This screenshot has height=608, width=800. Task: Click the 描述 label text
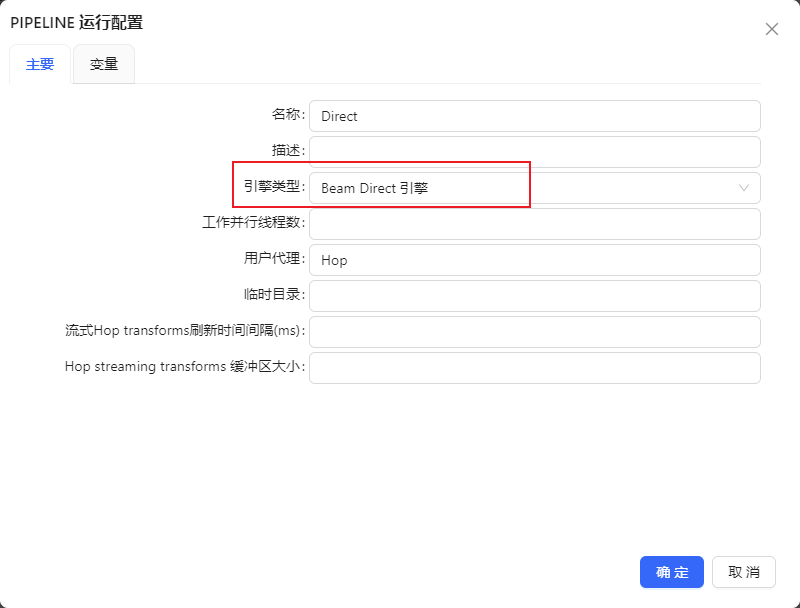(287, 151)
